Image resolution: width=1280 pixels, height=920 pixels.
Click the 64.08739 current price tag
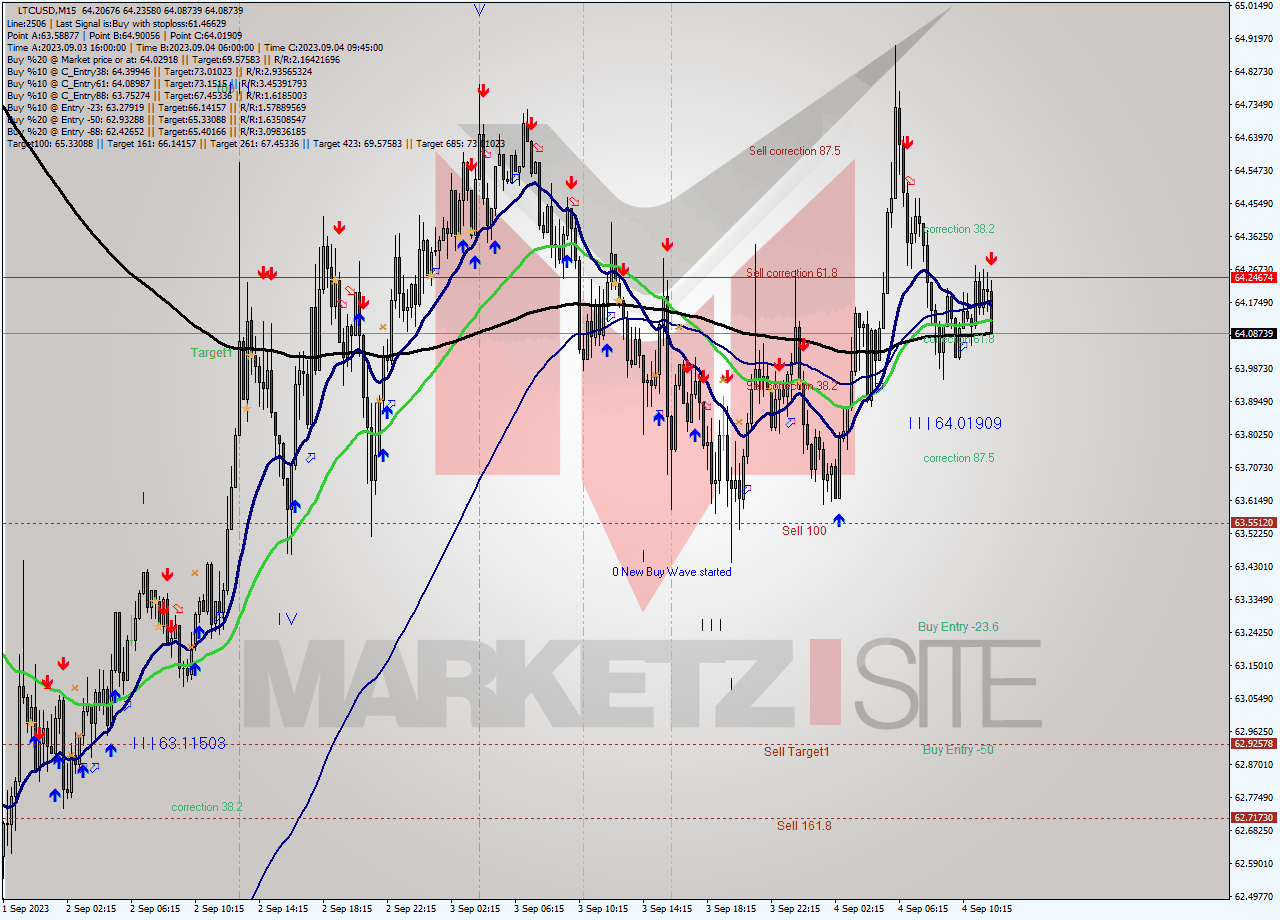tap(1254, 333)
